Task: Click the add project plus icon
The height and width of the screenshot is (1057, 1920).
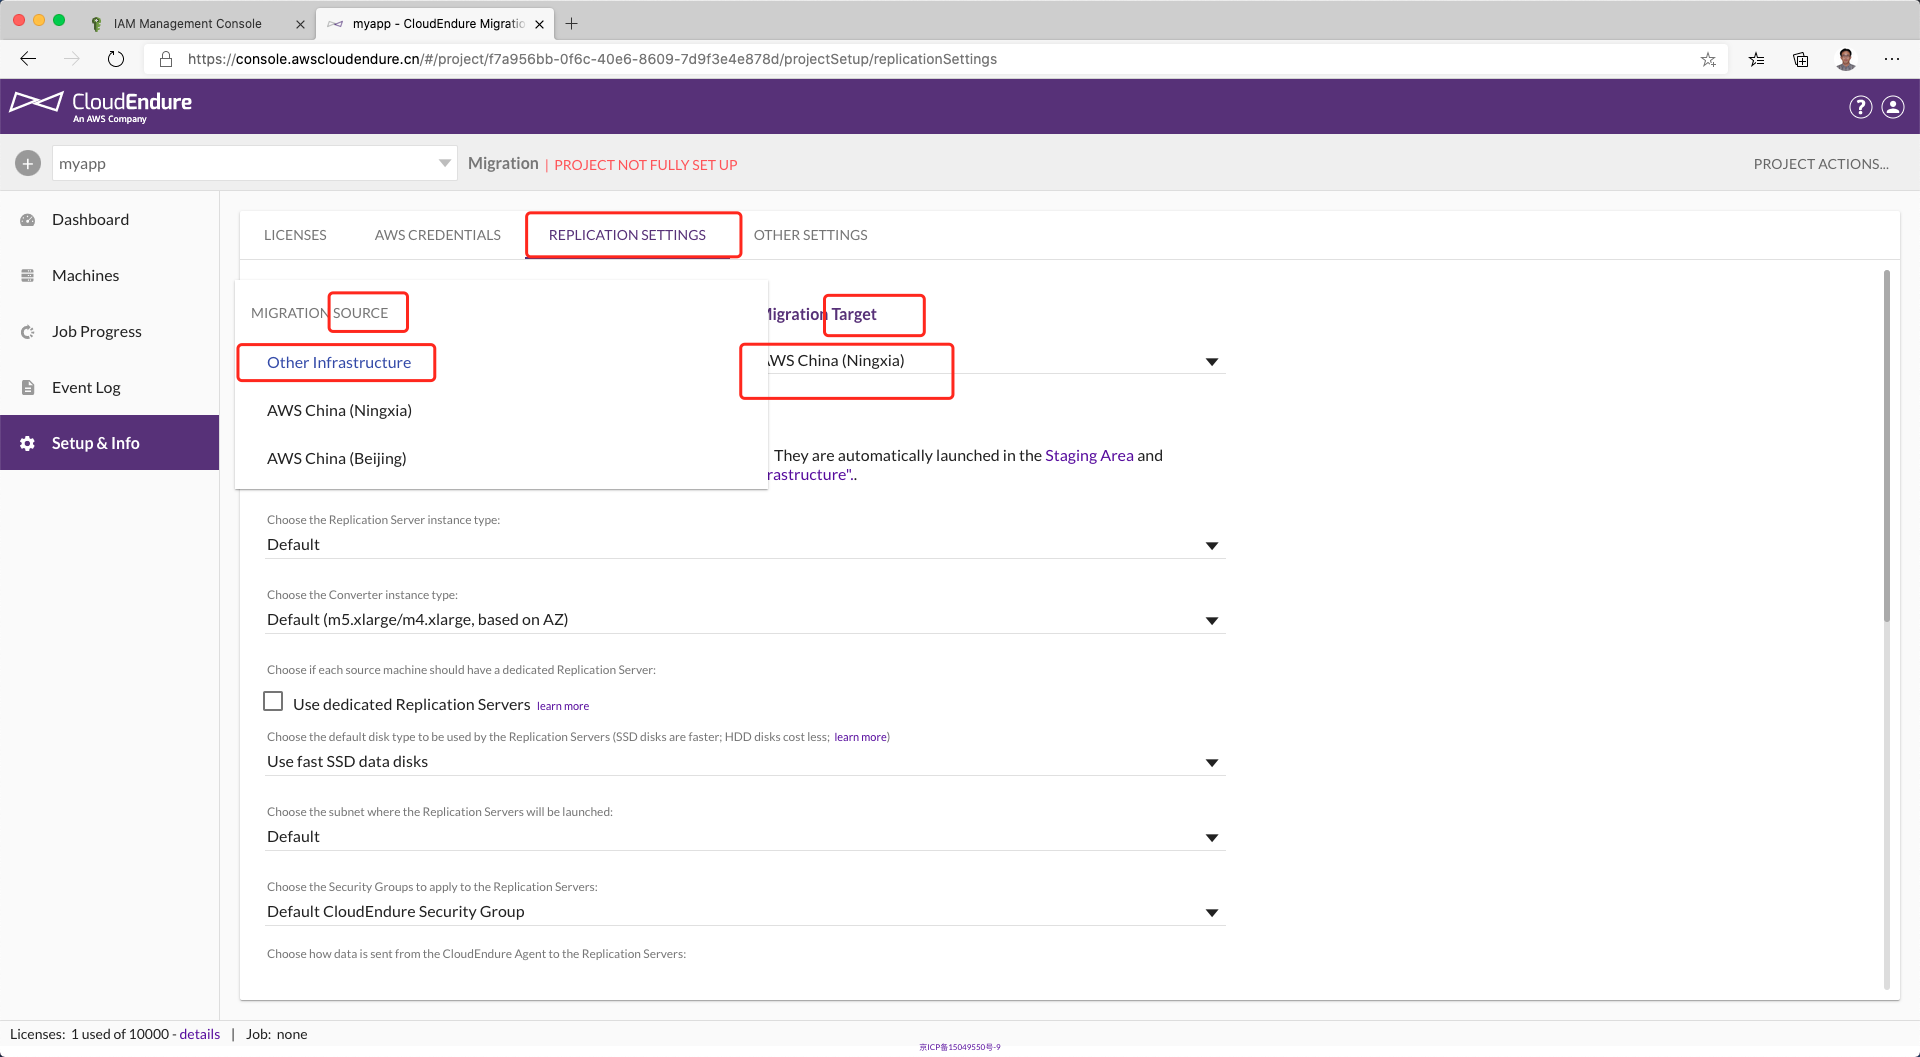Action: 28,163
